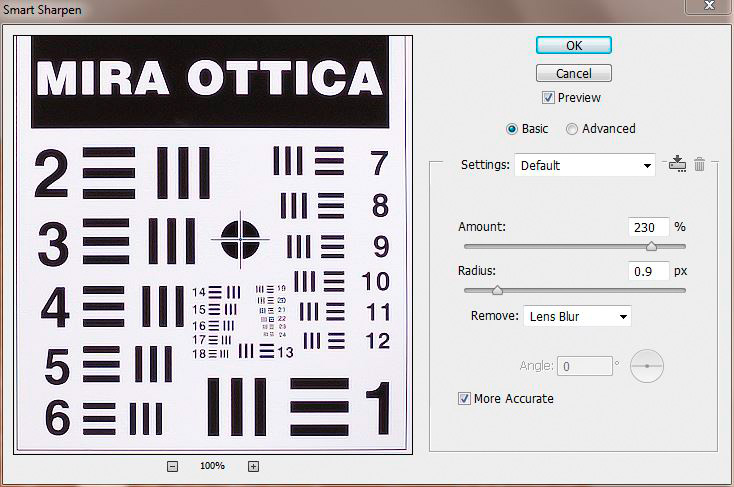This screenshot has height=487, width=734.
Task: Close the Smart Sharpen dialog
Action: 709,6
